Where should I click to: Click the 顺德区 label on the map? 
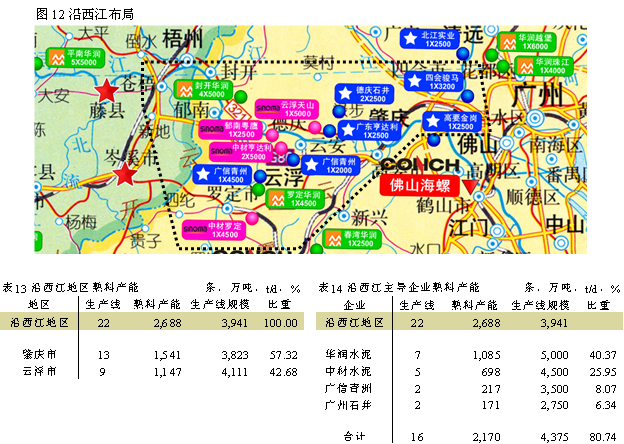click(532, 197)
